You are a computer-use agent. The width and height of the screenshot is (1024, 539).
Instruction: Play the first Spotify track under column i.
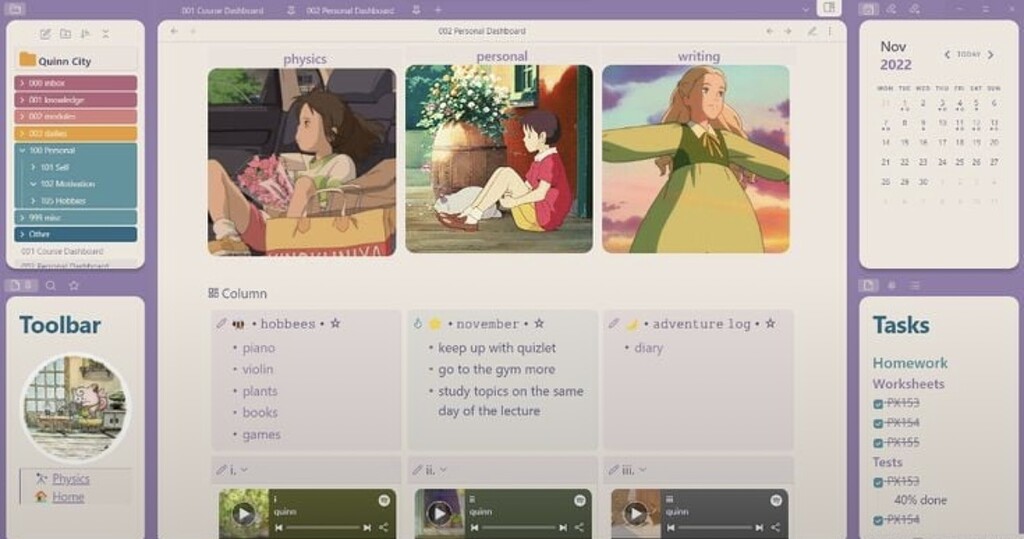point(243,514)
